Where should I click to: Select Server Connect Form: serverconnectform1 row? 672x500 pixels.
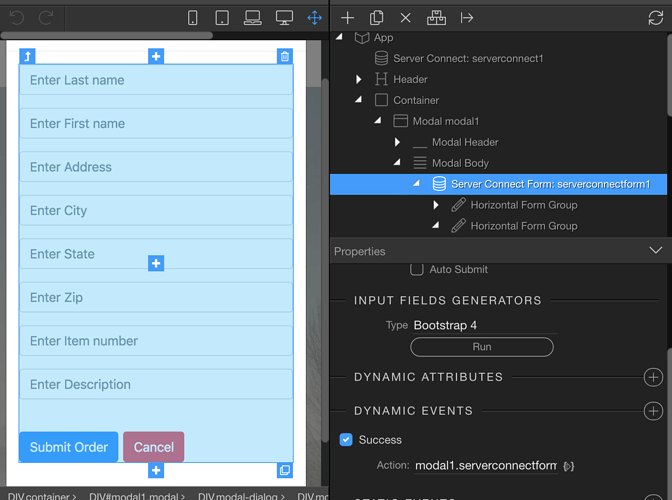click(498, 184)
